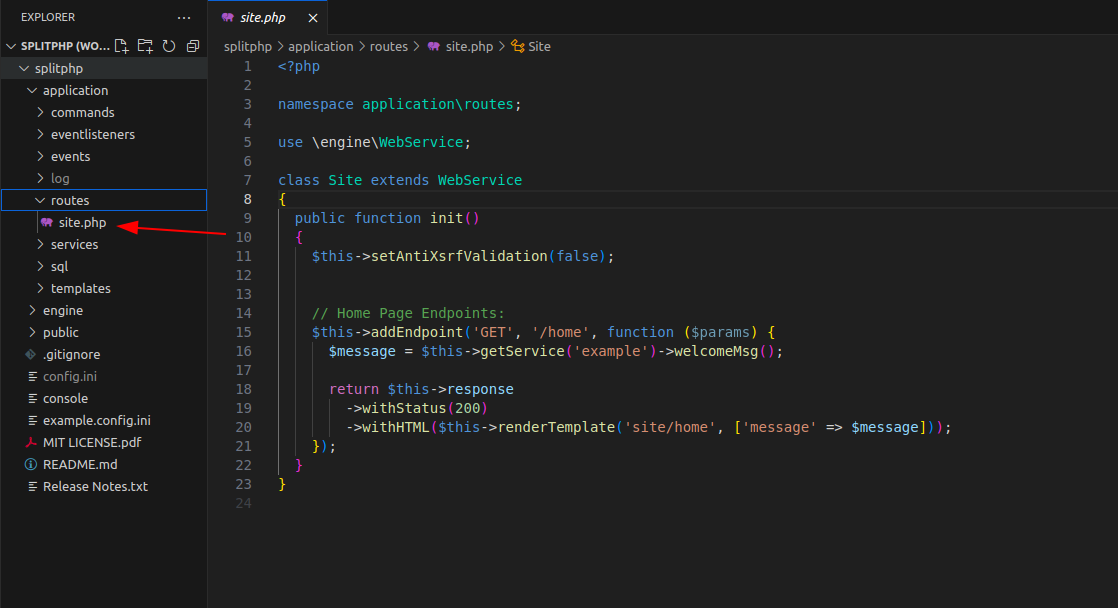Viewport: 1118px width, 608px height.
Task: Expand the engine folder
Action: pyautogui.click(x=65, y=310)
